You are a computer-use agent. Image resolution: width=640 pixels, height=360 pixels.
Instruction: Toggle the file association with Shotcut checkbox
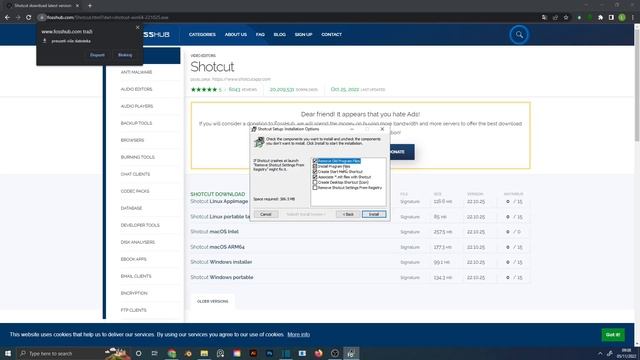tap(315, 177)
